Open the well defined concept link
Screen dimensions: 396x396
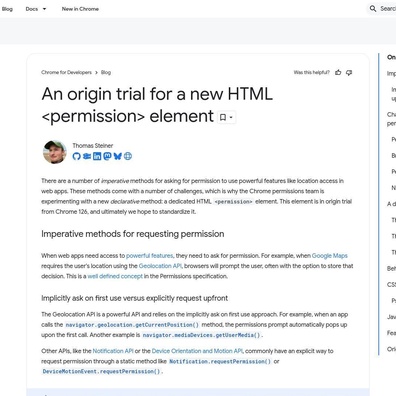pyautogui.click(x=115, y=276)
